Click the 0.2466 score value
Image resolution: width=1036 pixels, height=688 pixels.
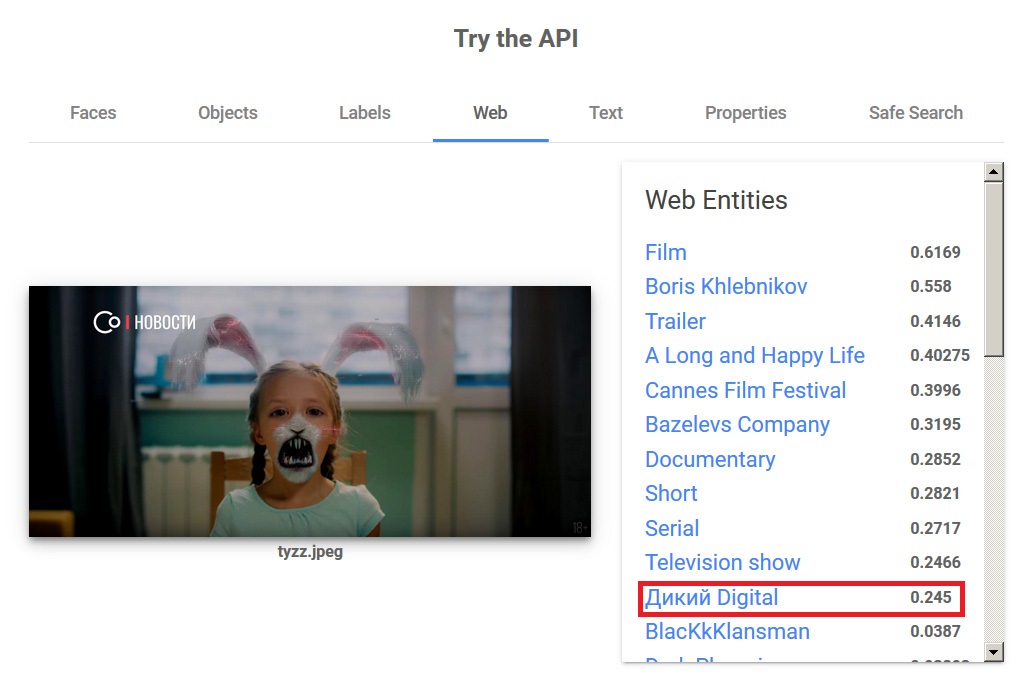coord(935,562)
